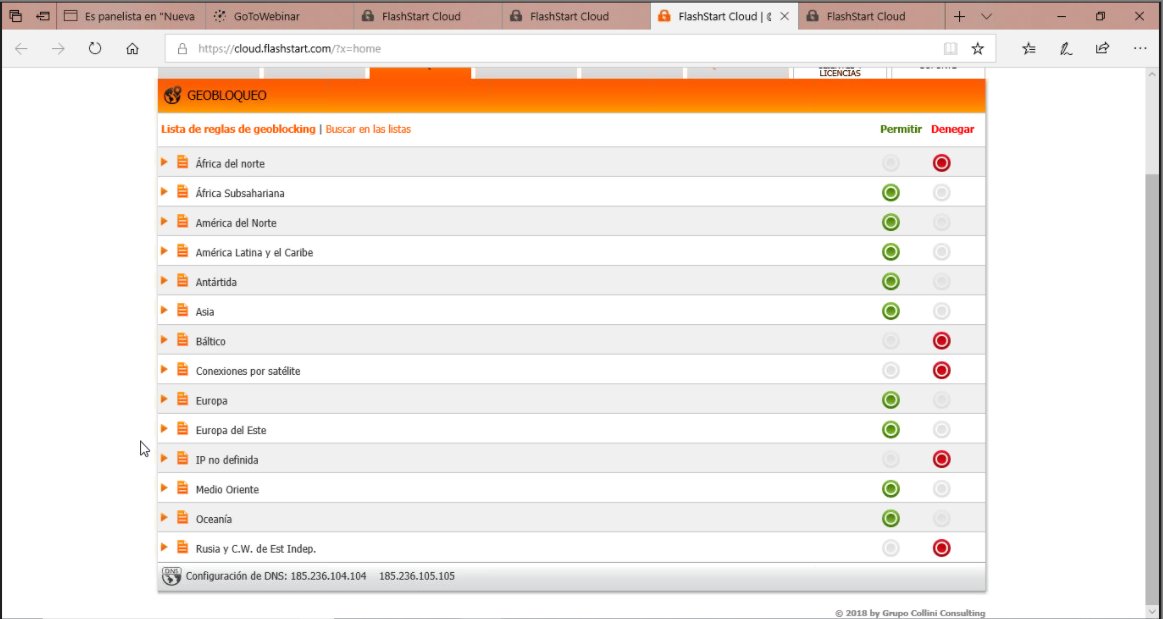This screenshot has height=619, width=1163.
Task: Set Conexiones por satélite to Permitir
Action: pyautogui.click(x=891, y=371)
